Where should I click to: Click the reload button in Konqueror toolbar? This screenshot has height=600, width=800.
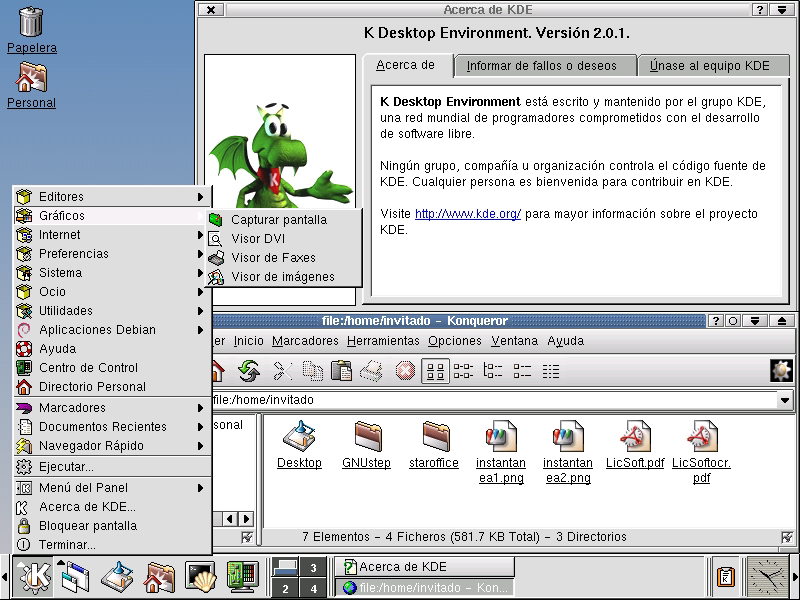[248, 371]
